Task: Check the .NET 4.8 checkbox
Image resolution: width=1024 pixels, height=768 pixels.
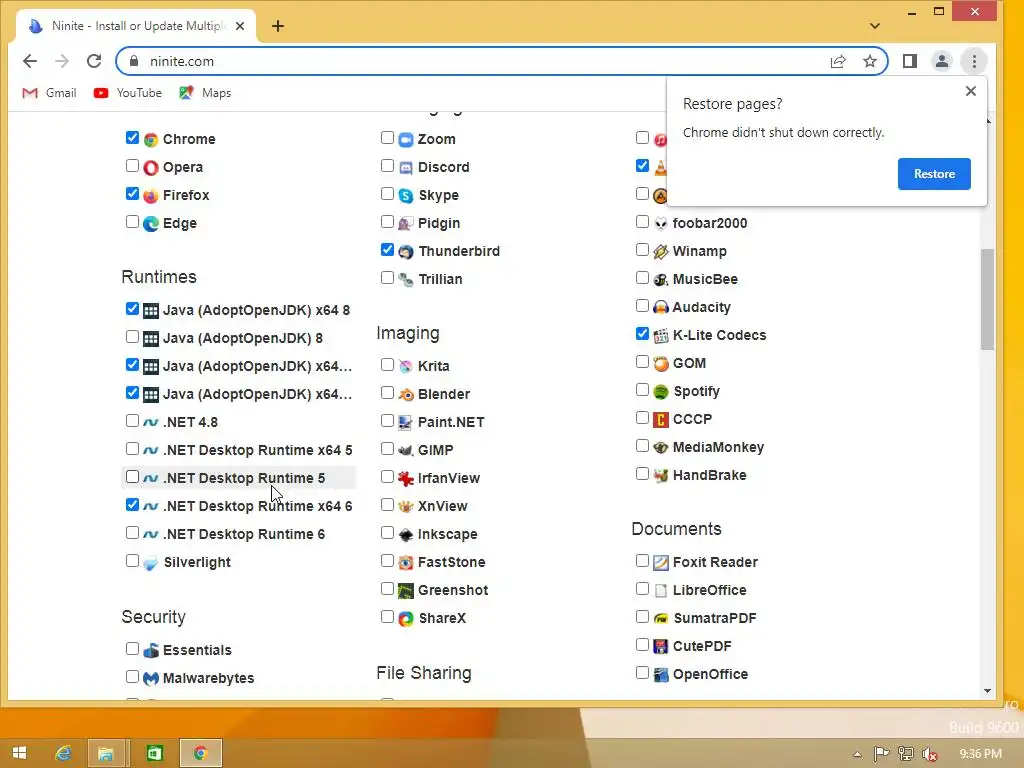Action: pos(133,421)
